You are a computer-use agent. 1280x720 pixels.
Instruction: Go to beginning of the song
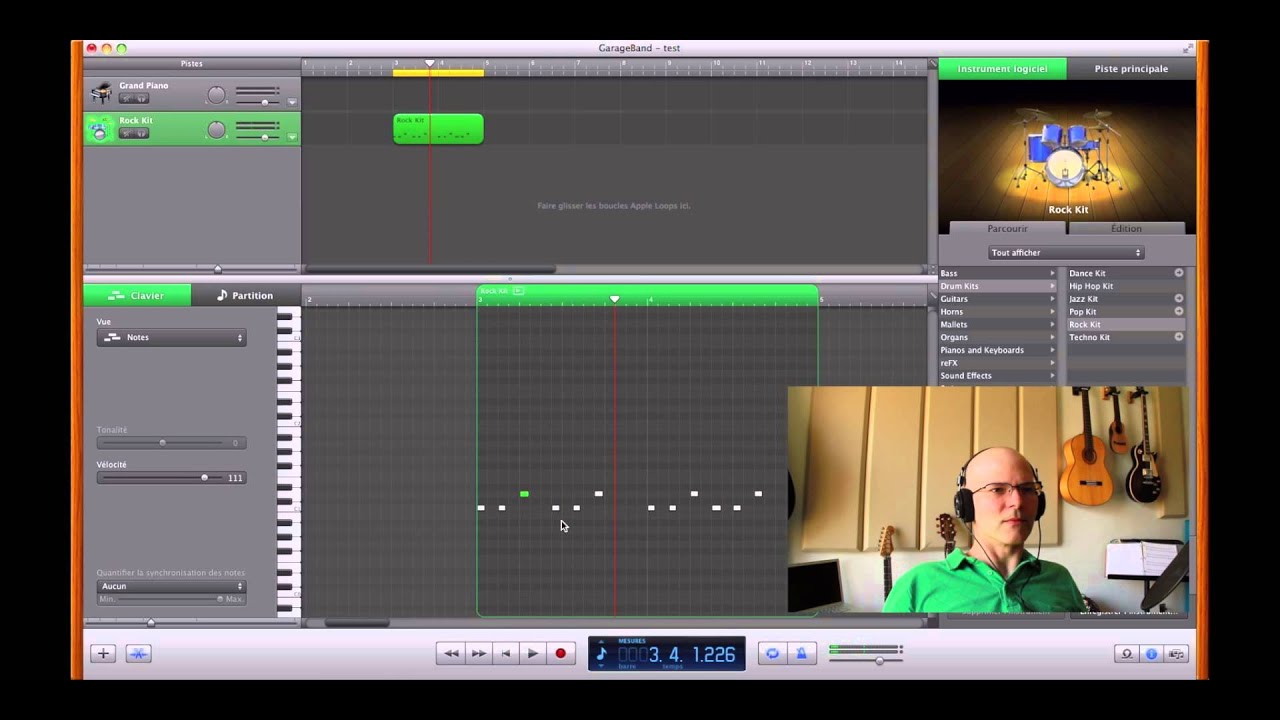(x=506, y=653)
